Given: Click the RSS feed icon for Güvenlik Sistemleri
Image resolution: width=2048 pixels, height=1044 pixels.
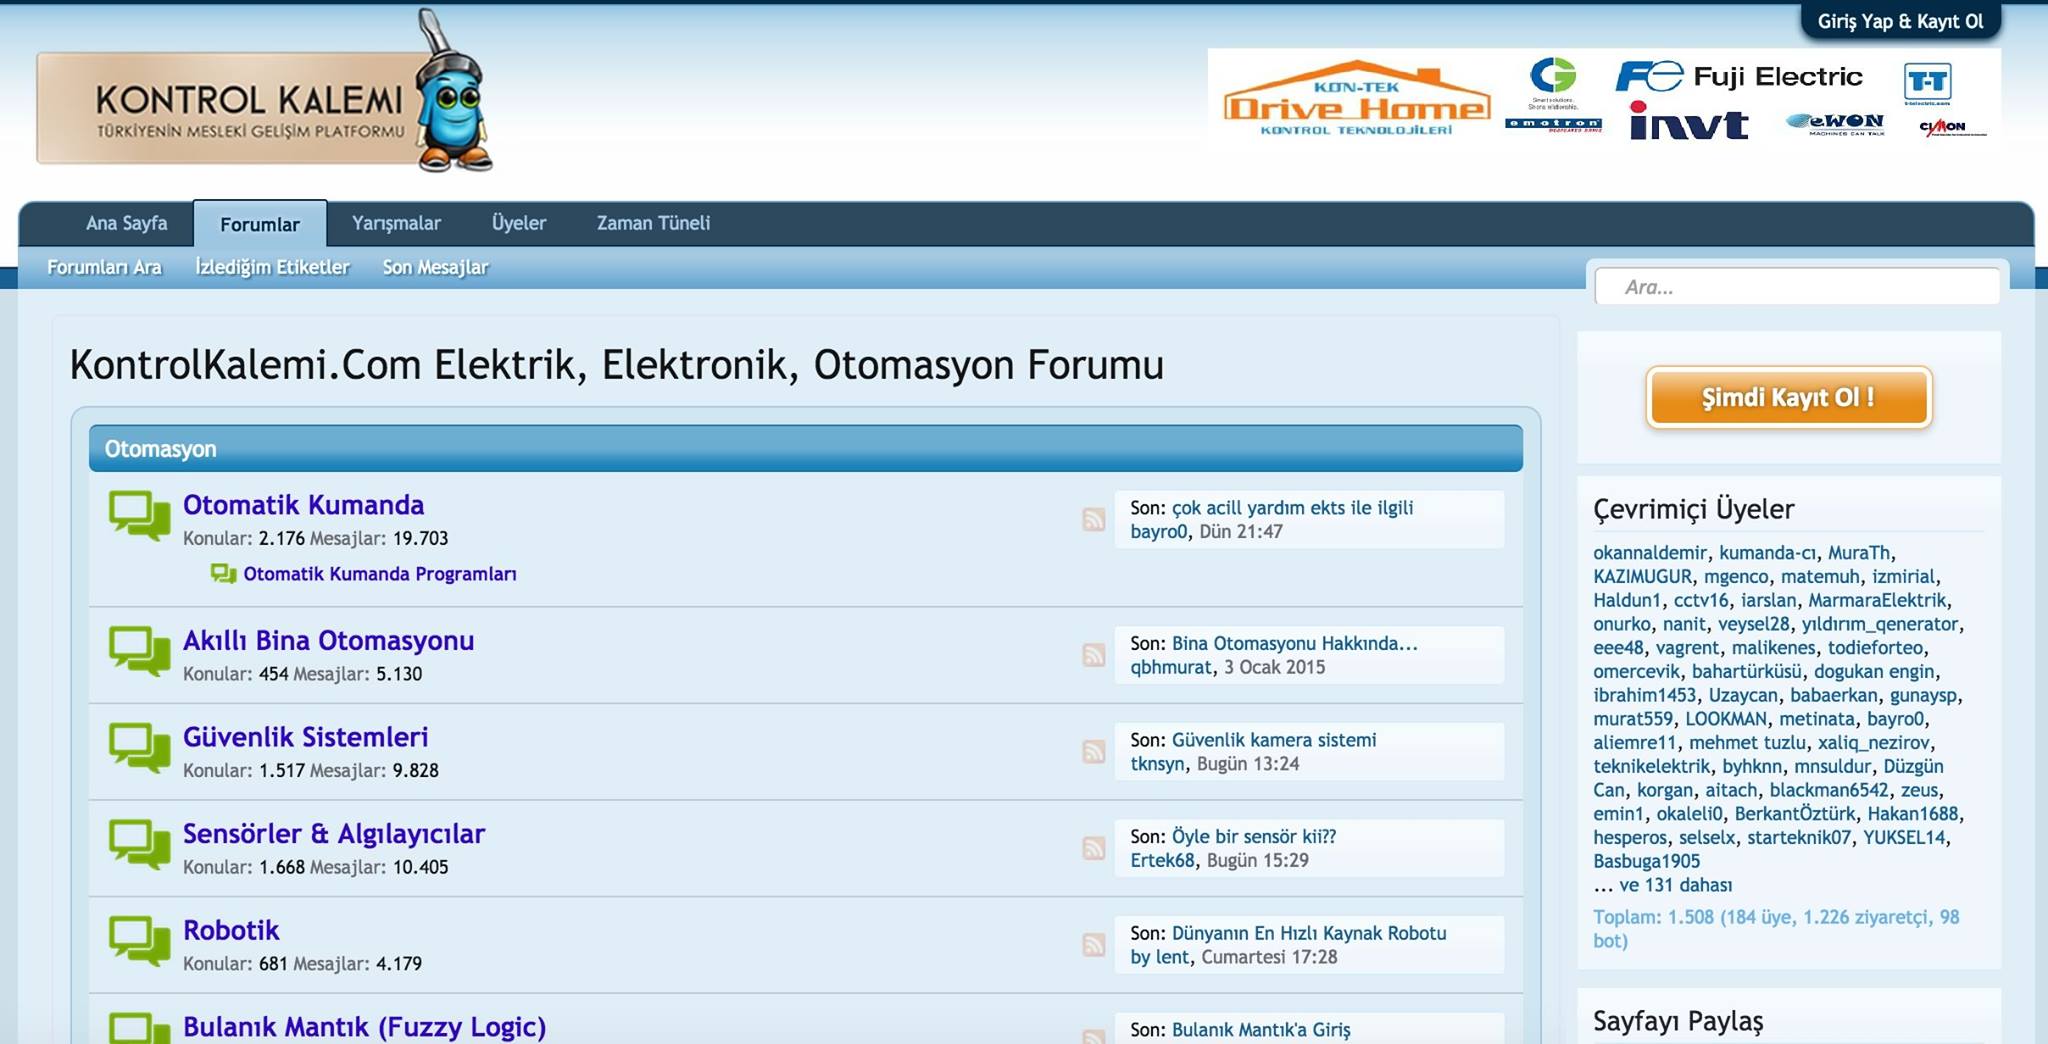Looking at the screenshot, I should pos(1093,751).
